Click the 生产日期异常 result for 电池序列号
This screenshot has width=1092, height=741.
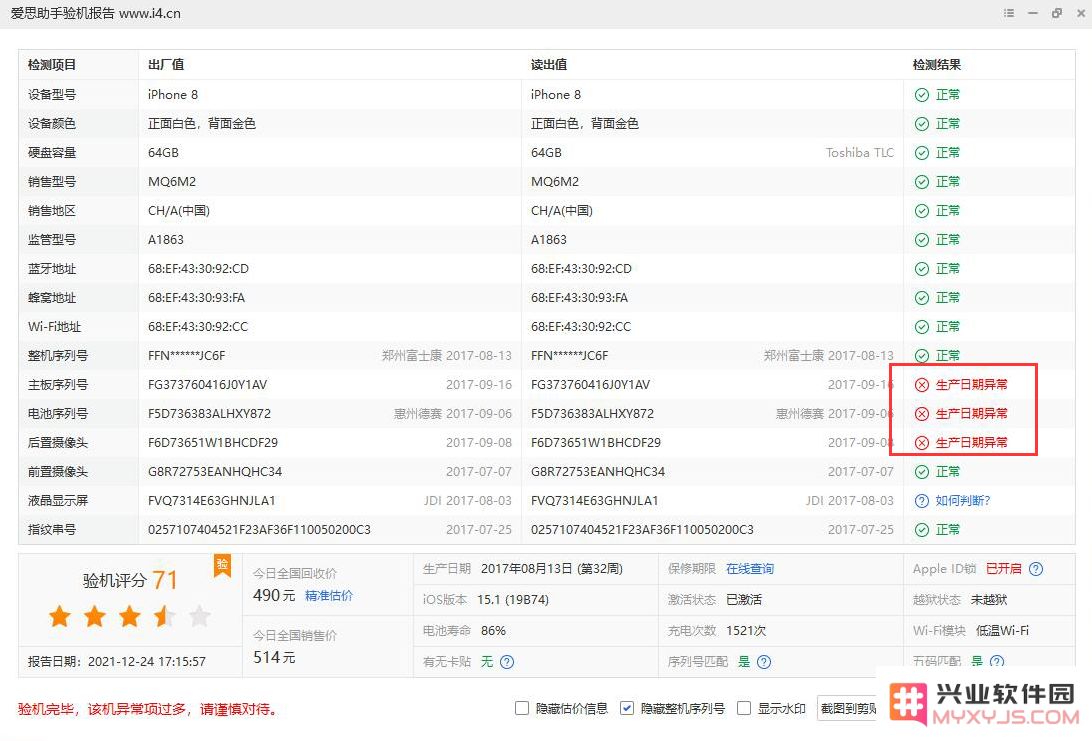coord(972,414)
